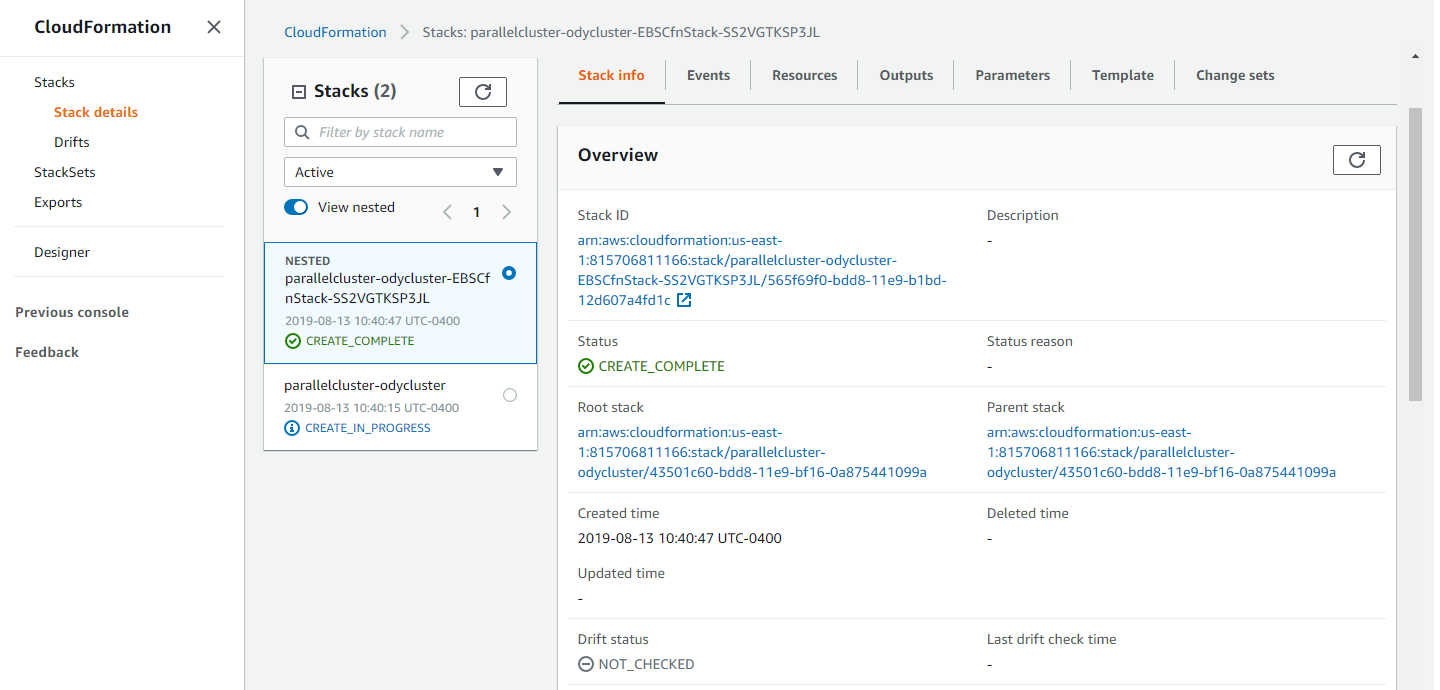Refresh the stacks list

[x=482, y=91]
